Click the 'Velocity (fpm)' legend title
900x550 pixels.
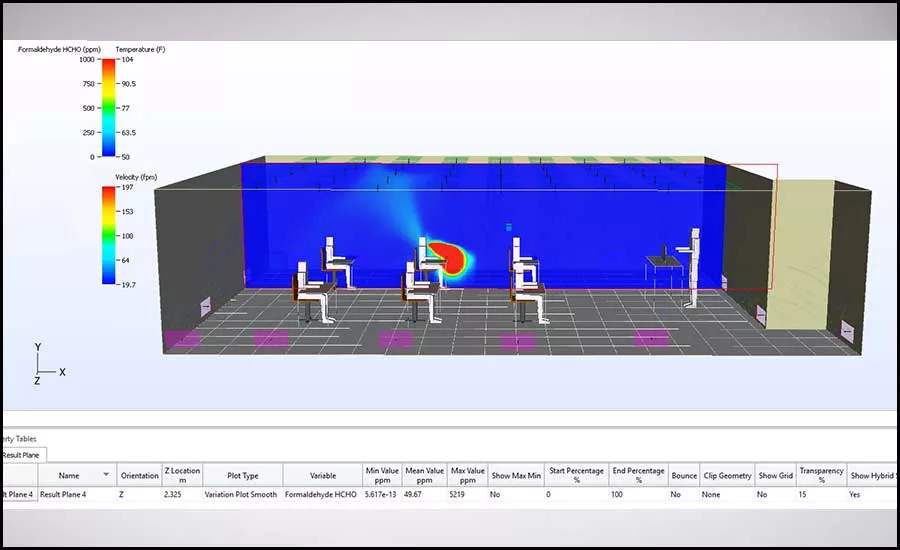click(x=136, y=177)
